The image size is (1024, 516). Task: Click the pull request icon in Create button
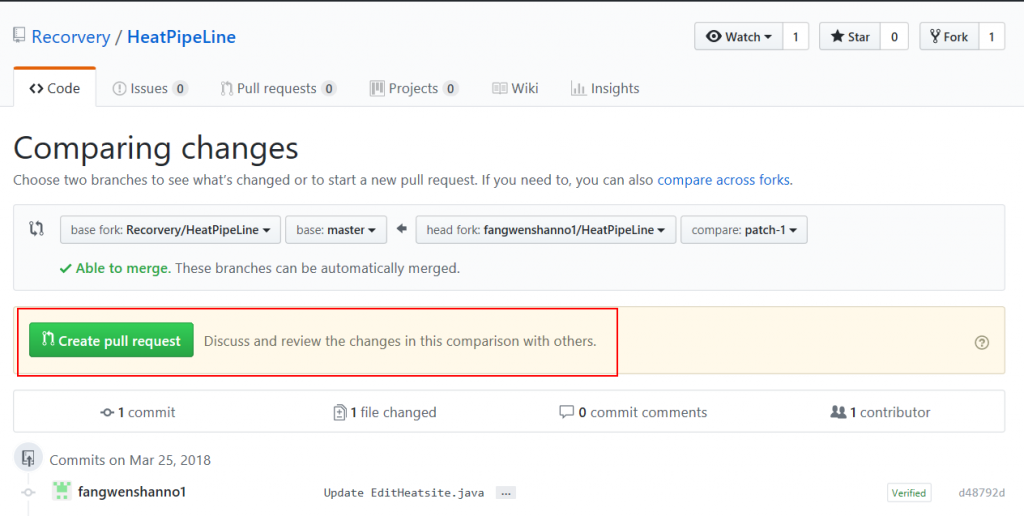click(x=48, y=338)
